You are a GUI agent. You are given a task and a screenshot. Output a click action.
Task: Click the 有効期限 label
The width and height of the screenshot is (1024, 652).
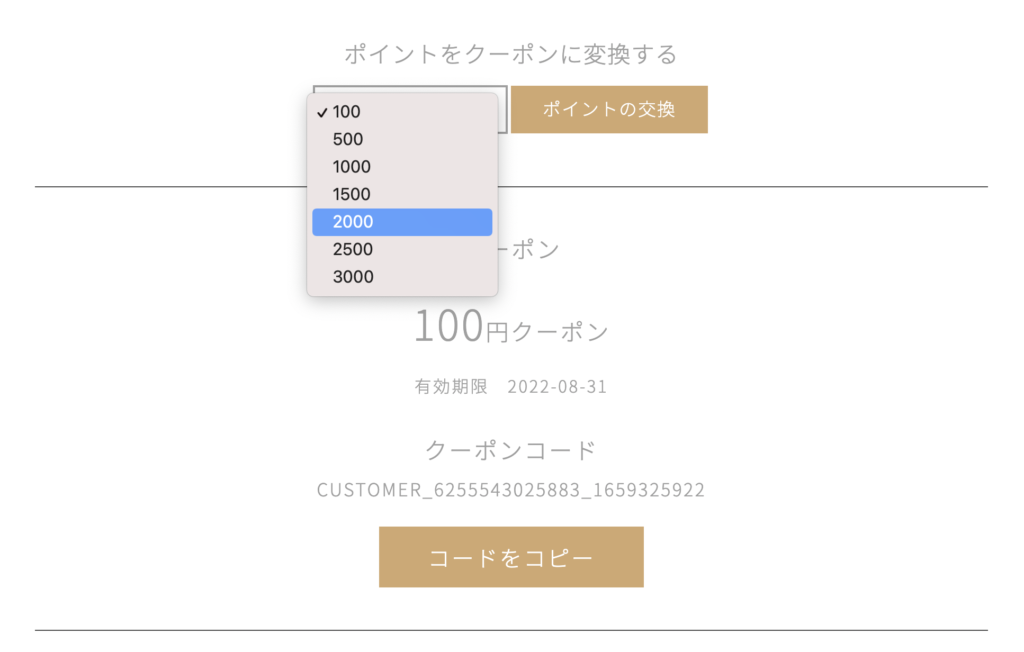coord(451,387)
